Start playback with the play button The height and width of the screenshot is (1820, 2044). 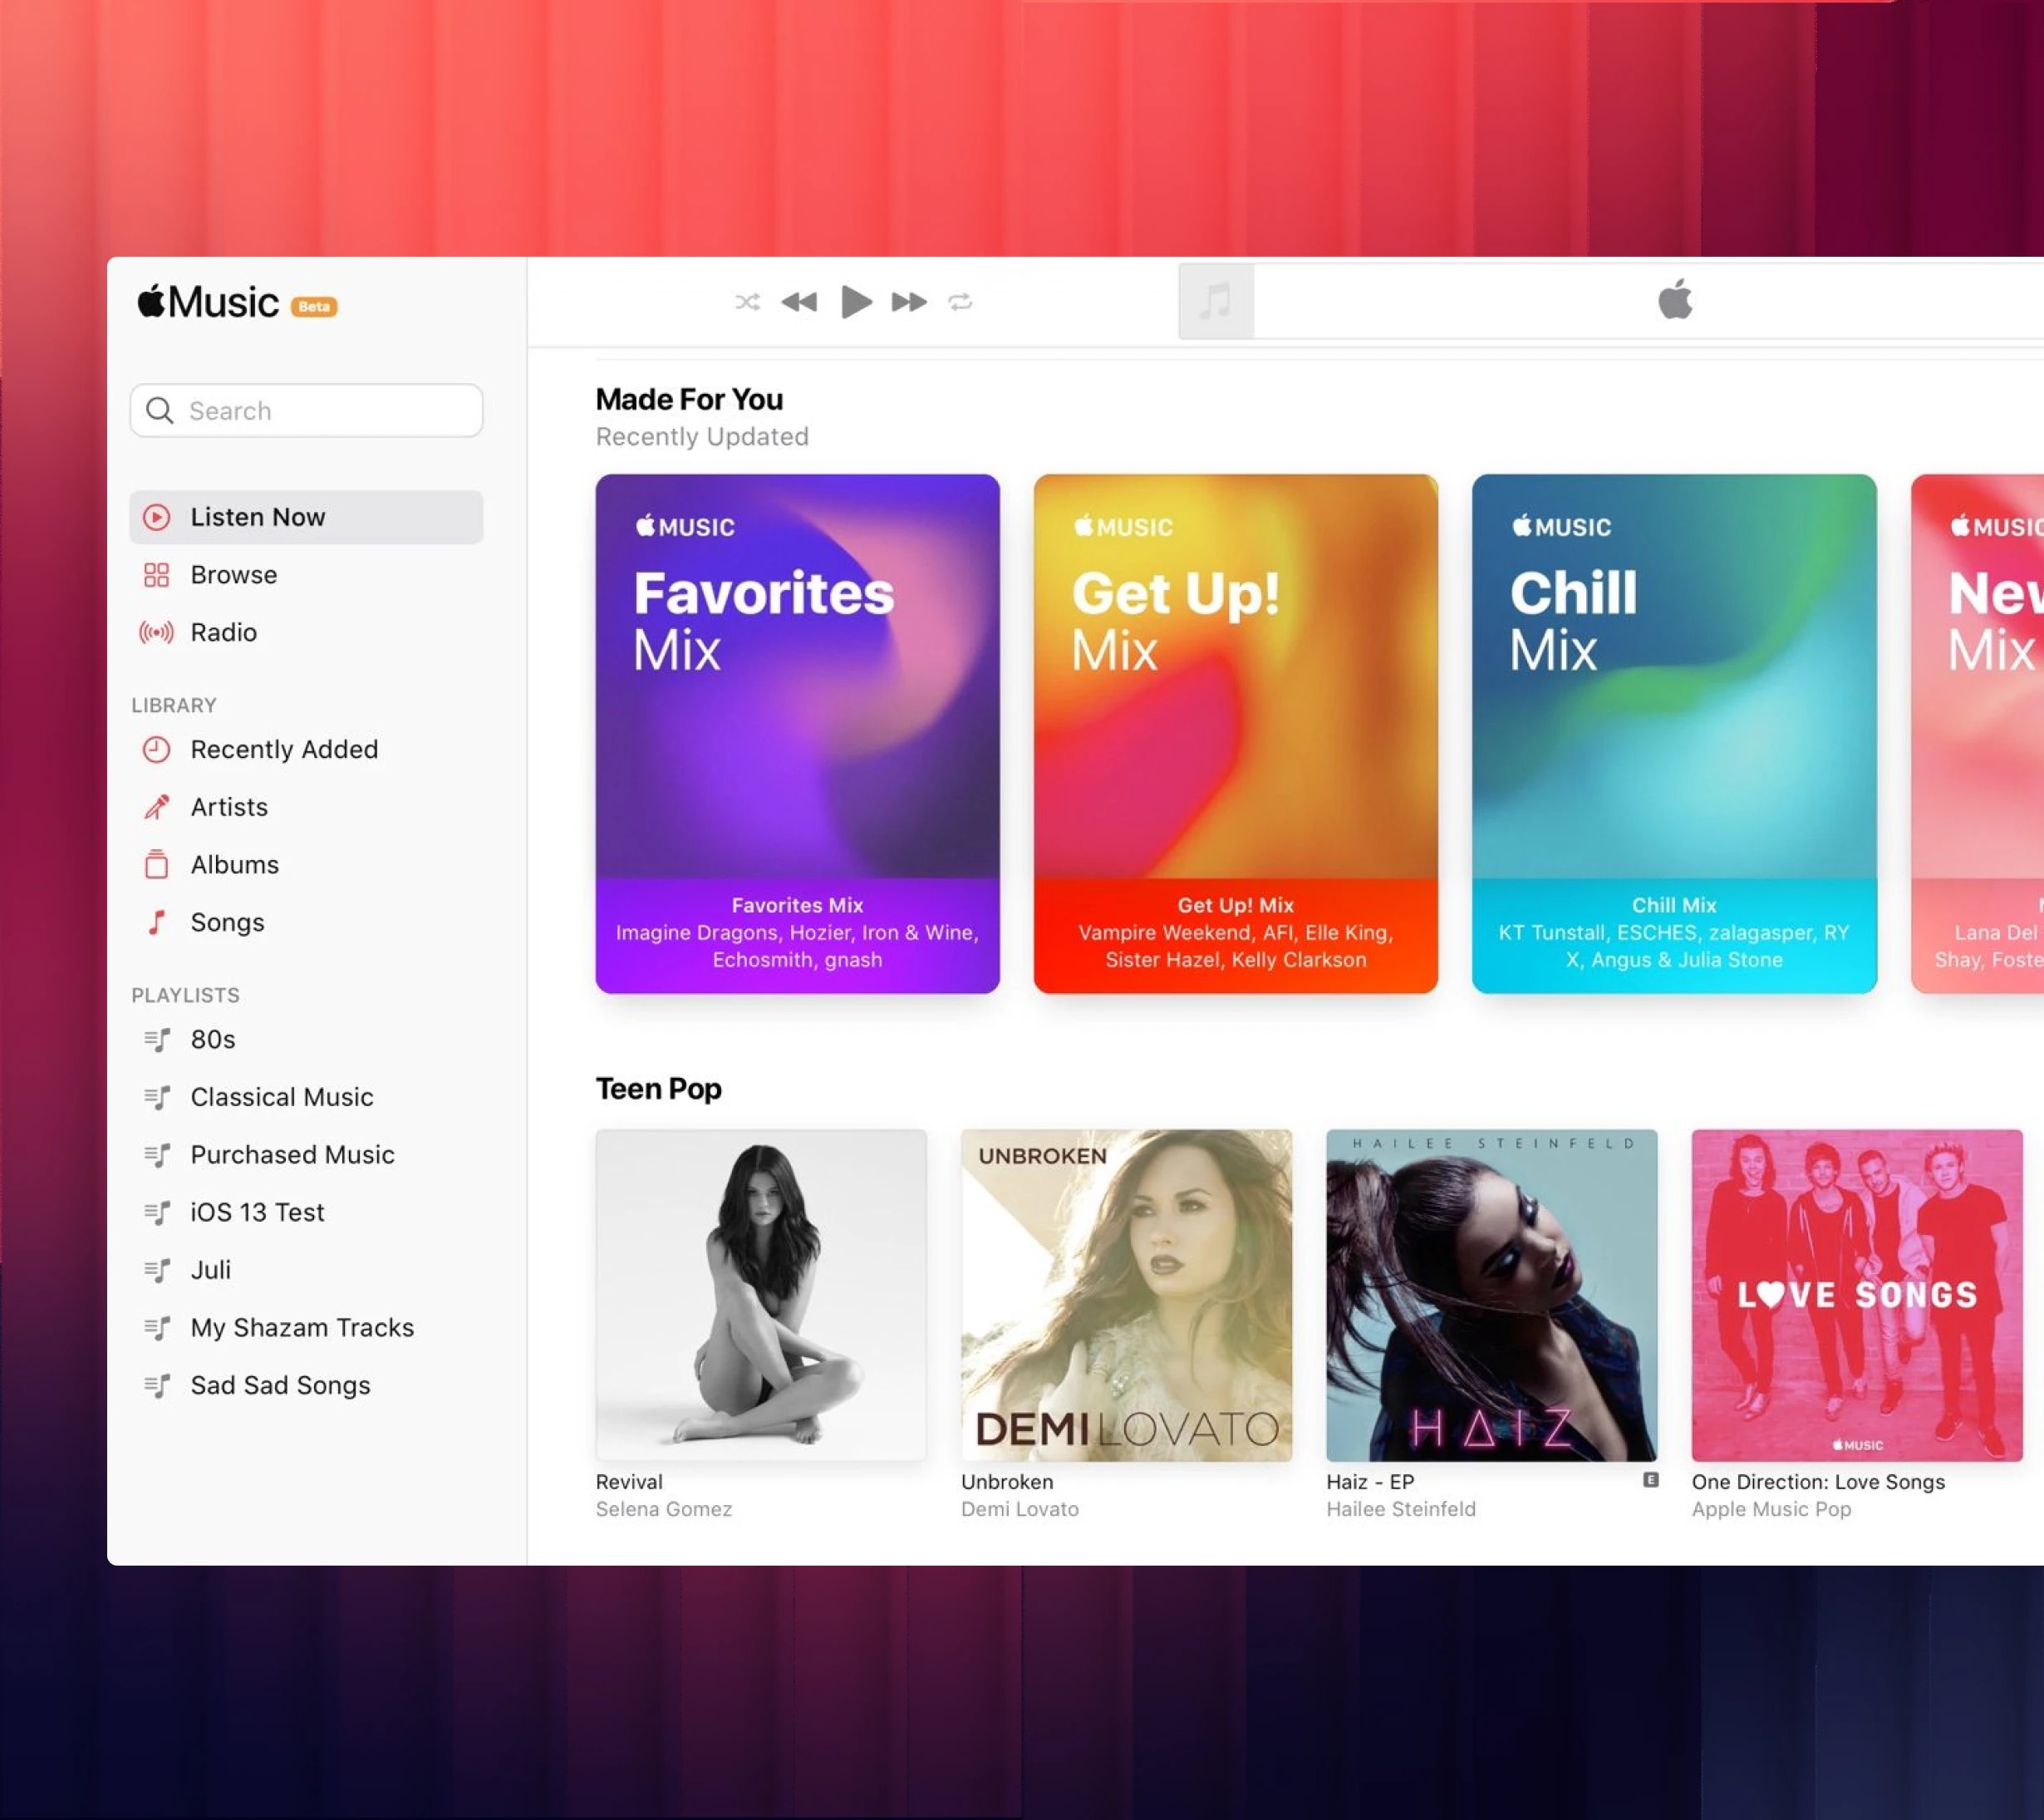[856, 302]
